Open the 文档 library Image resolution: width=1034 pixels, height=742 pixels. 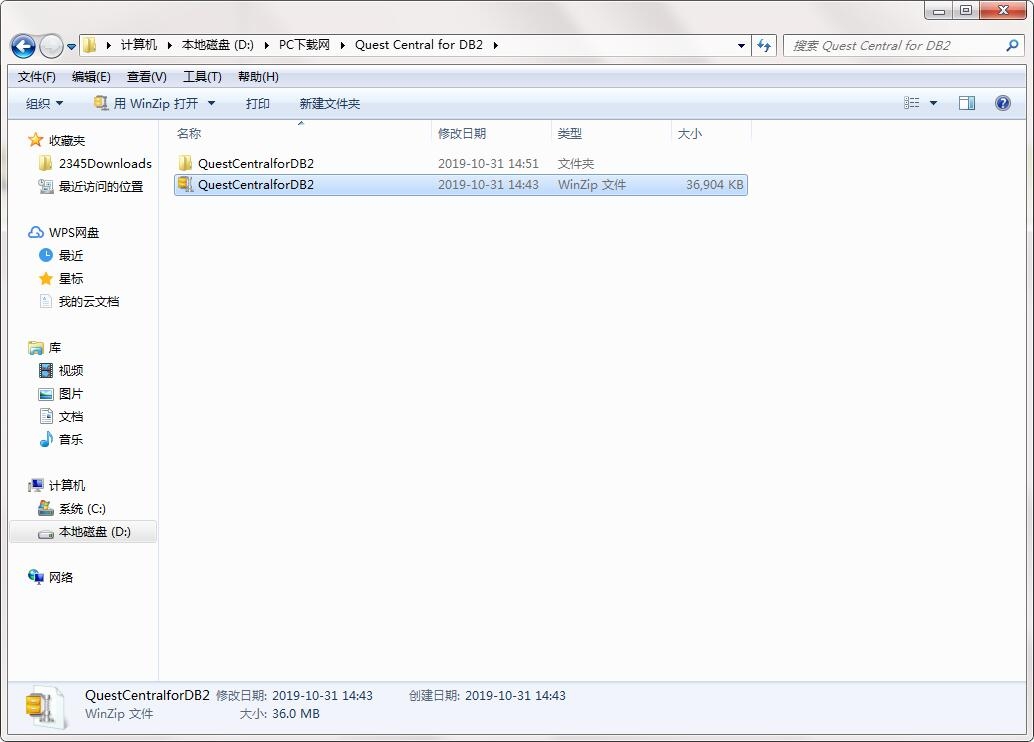tap(61, 416)
